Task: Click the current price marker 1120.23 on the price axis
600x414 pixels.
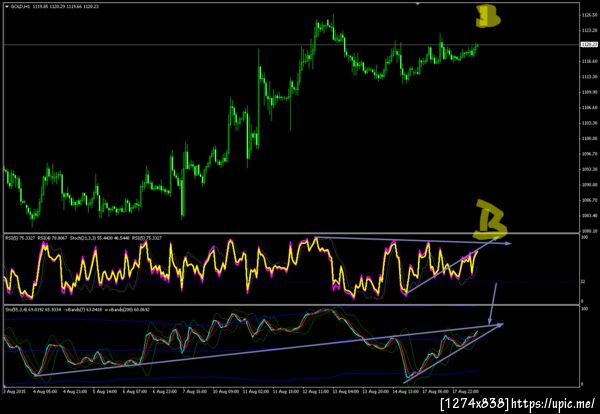Action: pyautogui.click(x=590, y=44)
